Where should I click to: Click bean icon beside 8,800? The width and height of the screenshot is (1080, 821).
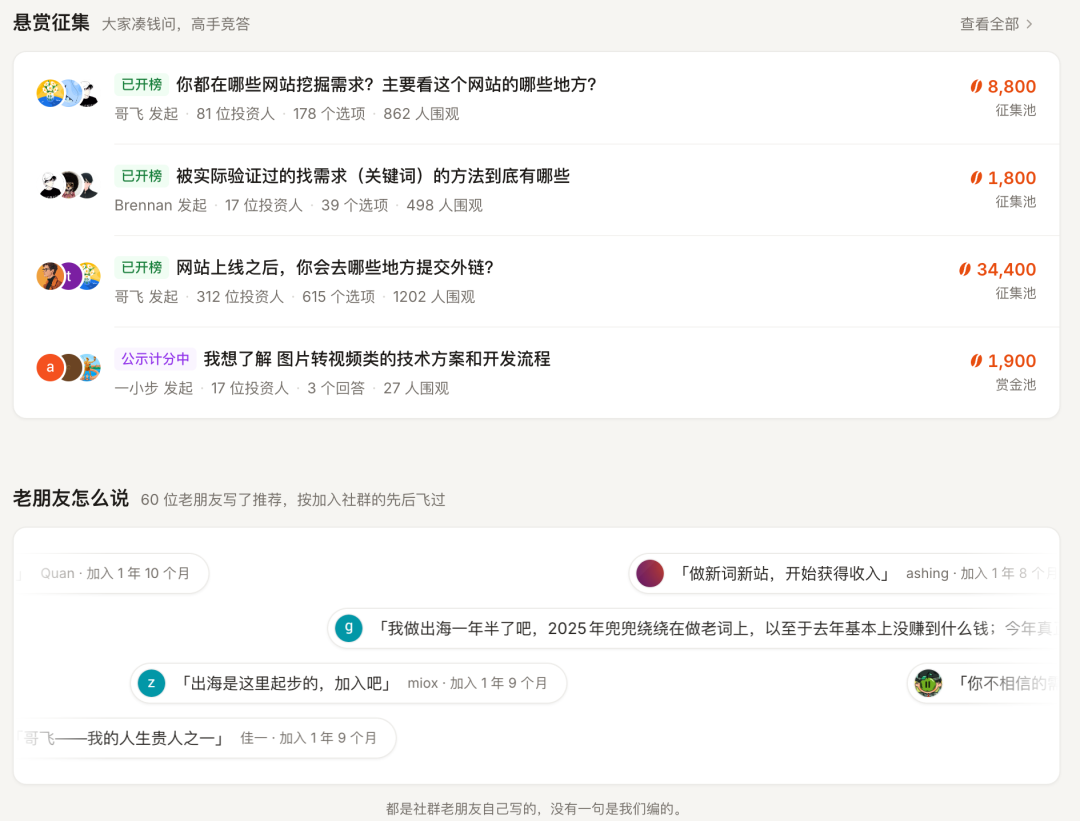click(x=976, y=87)
